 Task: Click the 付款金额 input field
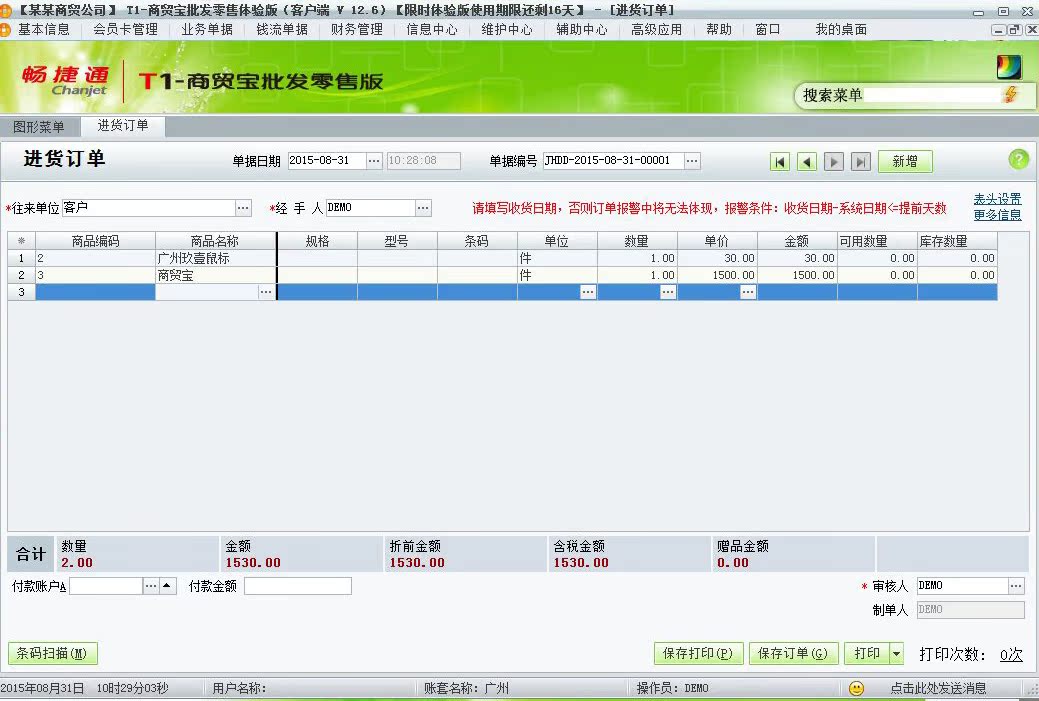(x=298, y=586)
